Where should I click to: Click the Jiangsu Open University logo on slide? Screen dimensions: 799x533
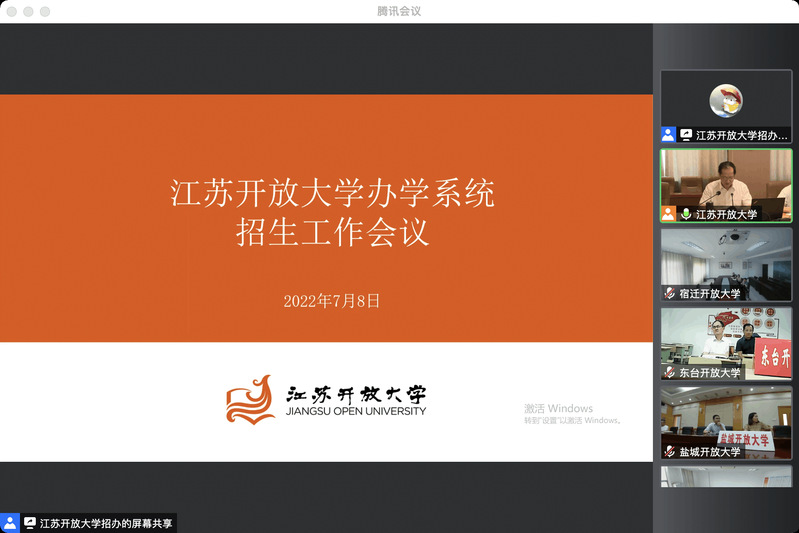click(326, 398)
